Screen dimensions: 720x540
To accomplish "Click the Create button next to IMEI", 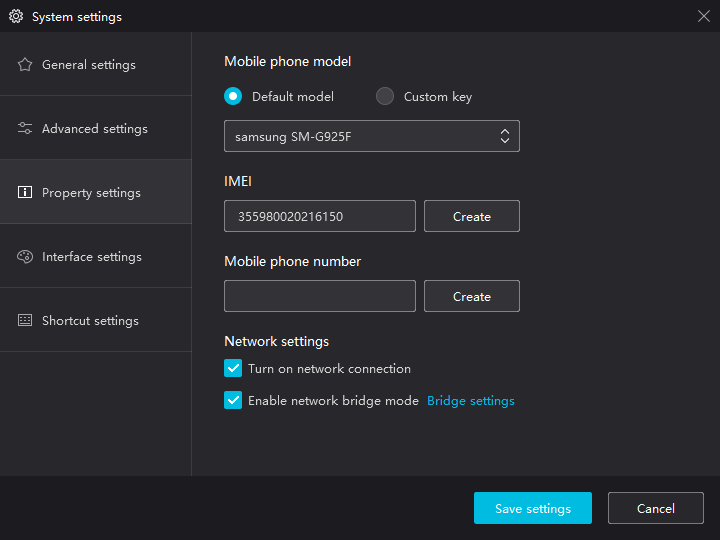I will point(471,216).
